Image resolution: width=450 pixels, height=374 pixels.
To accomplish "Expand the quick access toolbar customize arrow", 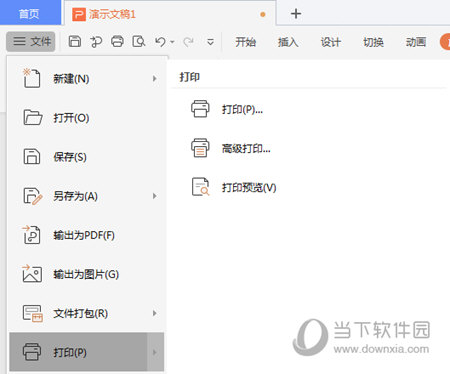I will pos(210,42).
